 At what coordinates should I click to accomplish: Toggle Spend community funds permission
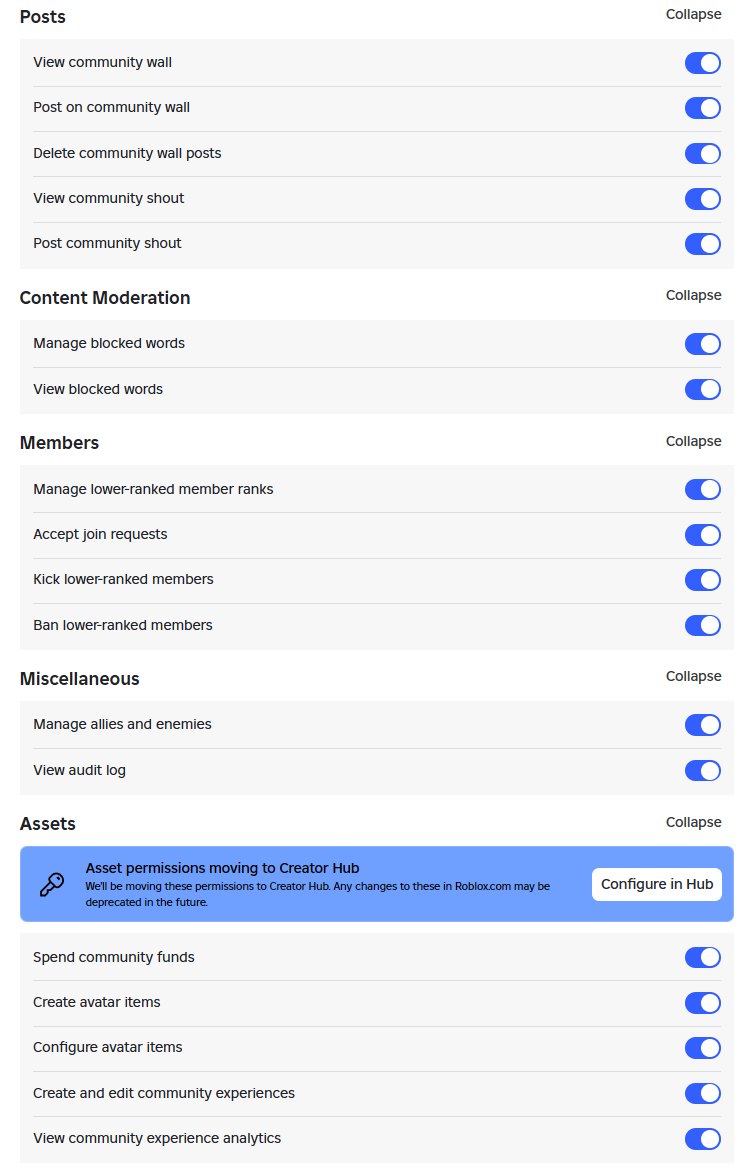click(x=702, y=958)
